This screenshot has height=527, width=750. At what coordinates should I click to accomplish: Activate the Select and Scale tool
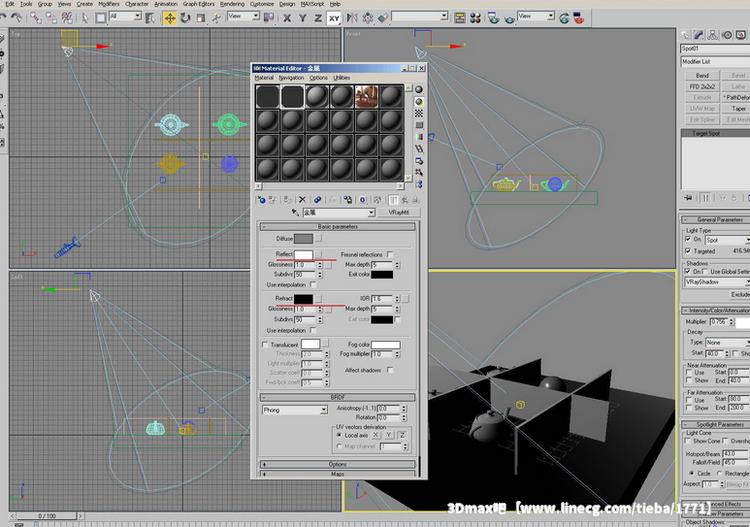click(x=201, y=18)
